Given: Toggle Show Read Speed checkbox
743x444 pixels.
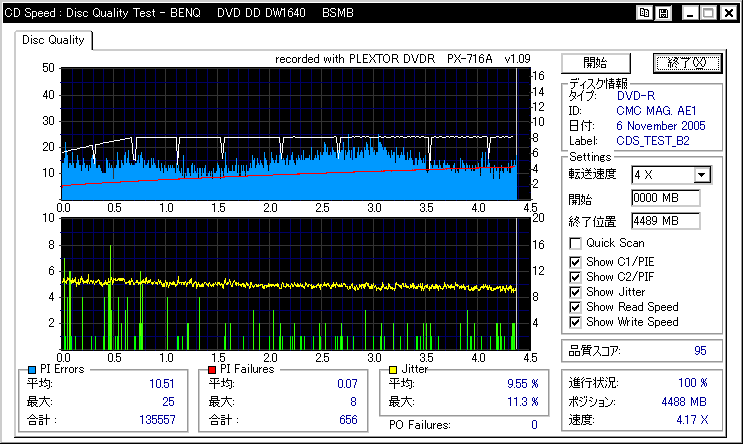Looking at the screenshot, I should (x=575, y=307).
